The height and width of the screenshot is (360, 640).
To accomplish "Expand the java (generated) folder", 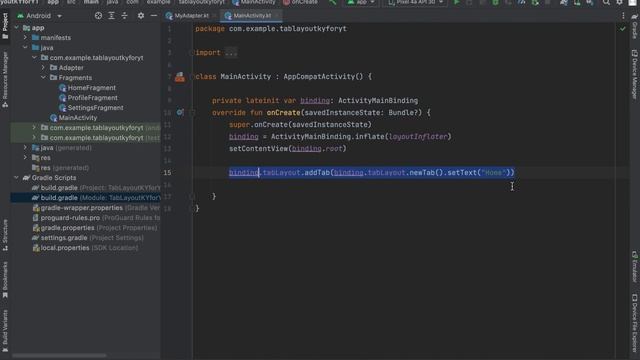I will click(25, 148).
